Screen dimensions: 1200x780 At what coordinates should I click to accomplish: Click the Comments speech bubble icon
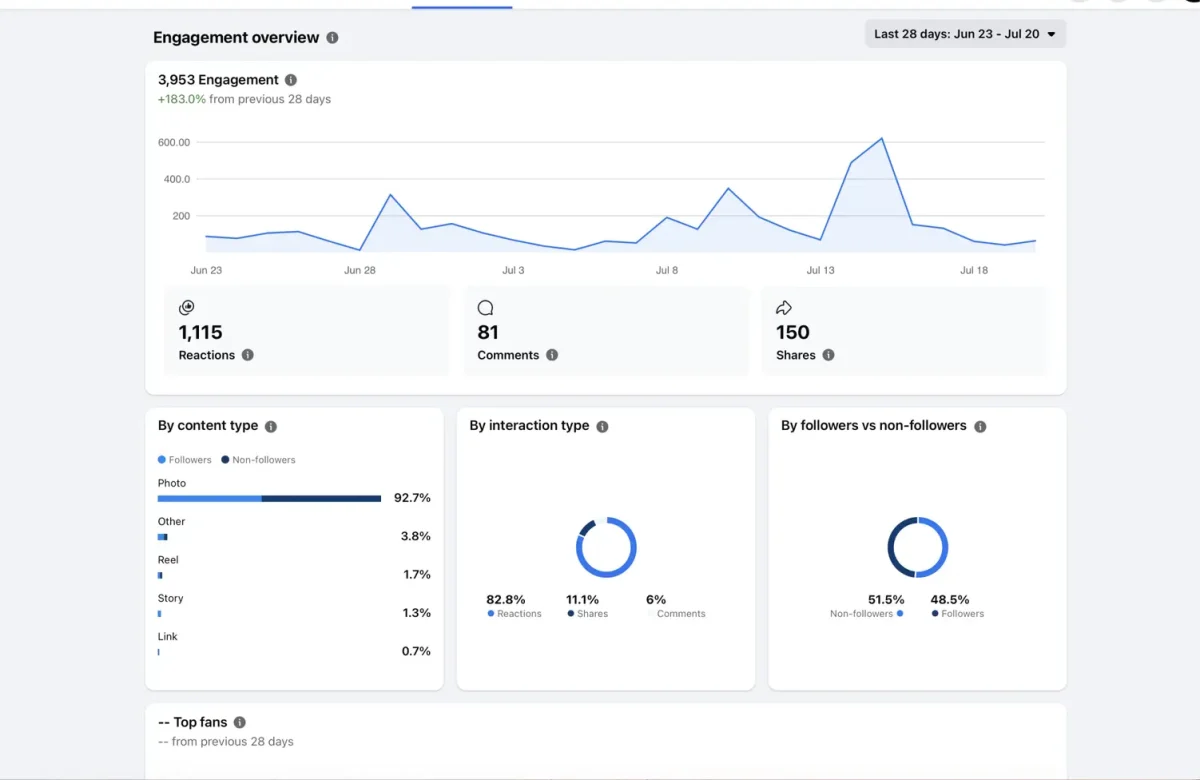(486, 308)
